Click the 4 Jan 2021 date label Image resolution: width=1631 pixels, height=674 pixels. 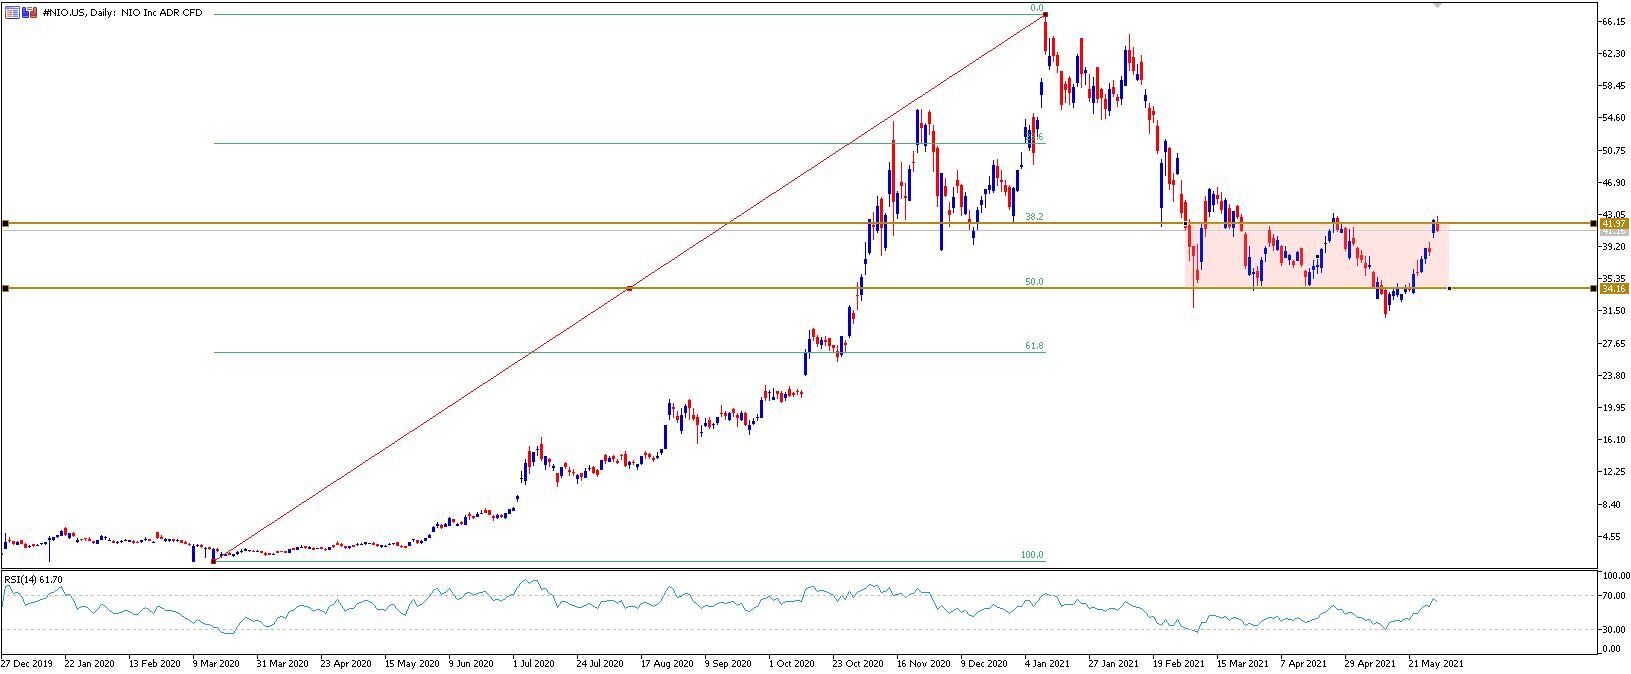click(x=1047, y=663)
